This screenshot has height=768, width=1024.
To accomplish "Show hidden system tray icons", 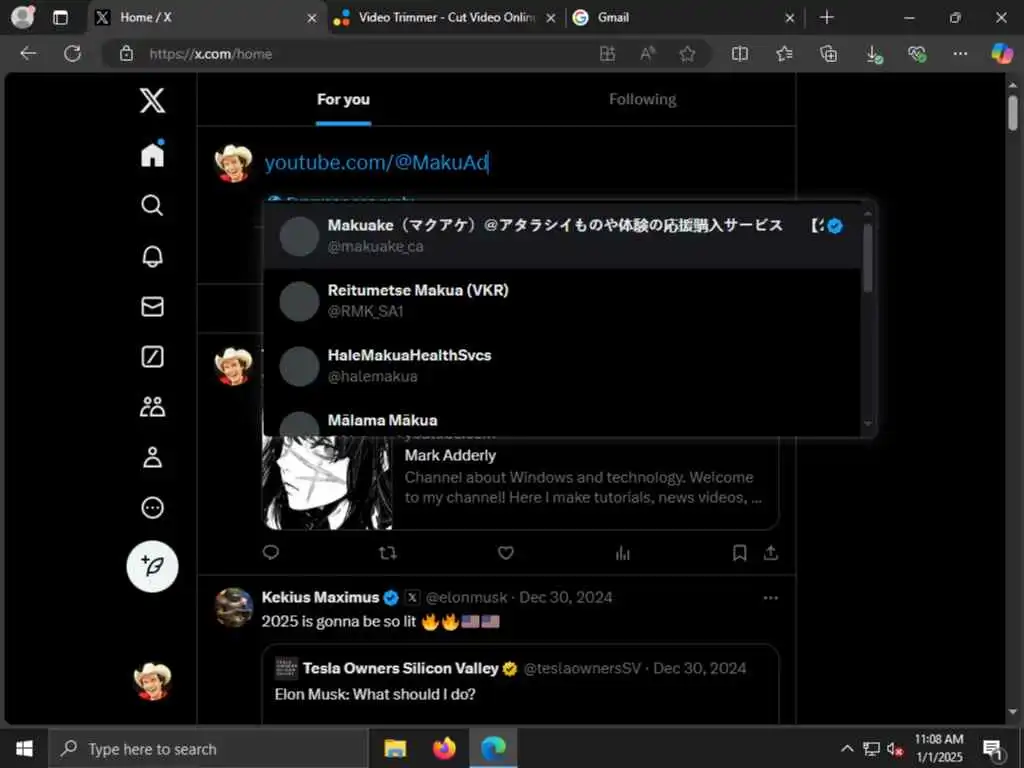I will tap(847, 749).
